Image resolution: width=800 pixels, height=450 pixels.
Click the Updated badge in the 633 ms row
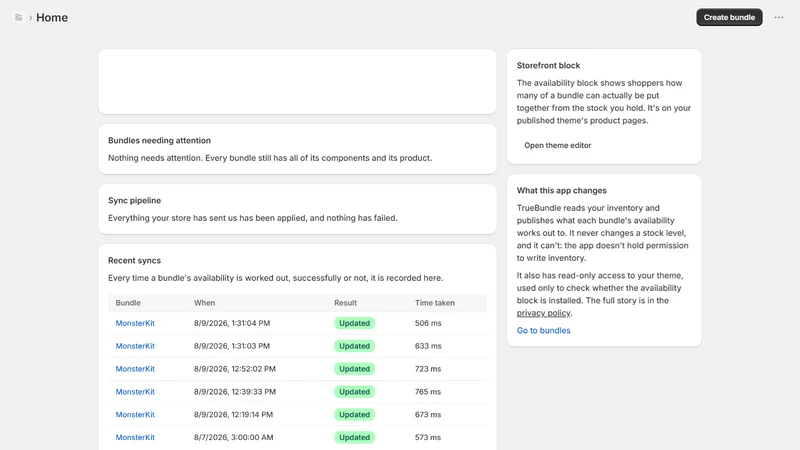click(355, 346)
